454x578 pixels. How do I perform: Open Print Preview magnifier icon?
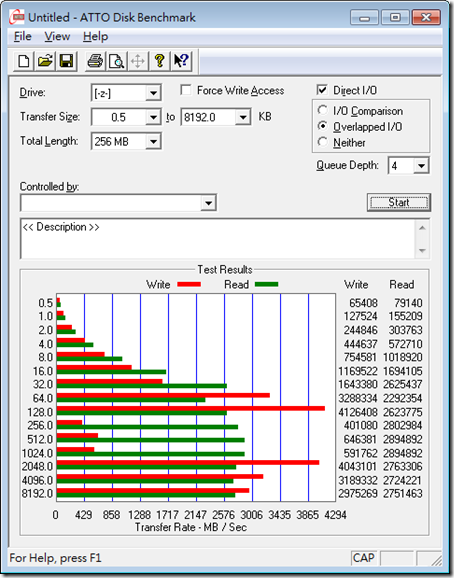click(x=116, y=61)
